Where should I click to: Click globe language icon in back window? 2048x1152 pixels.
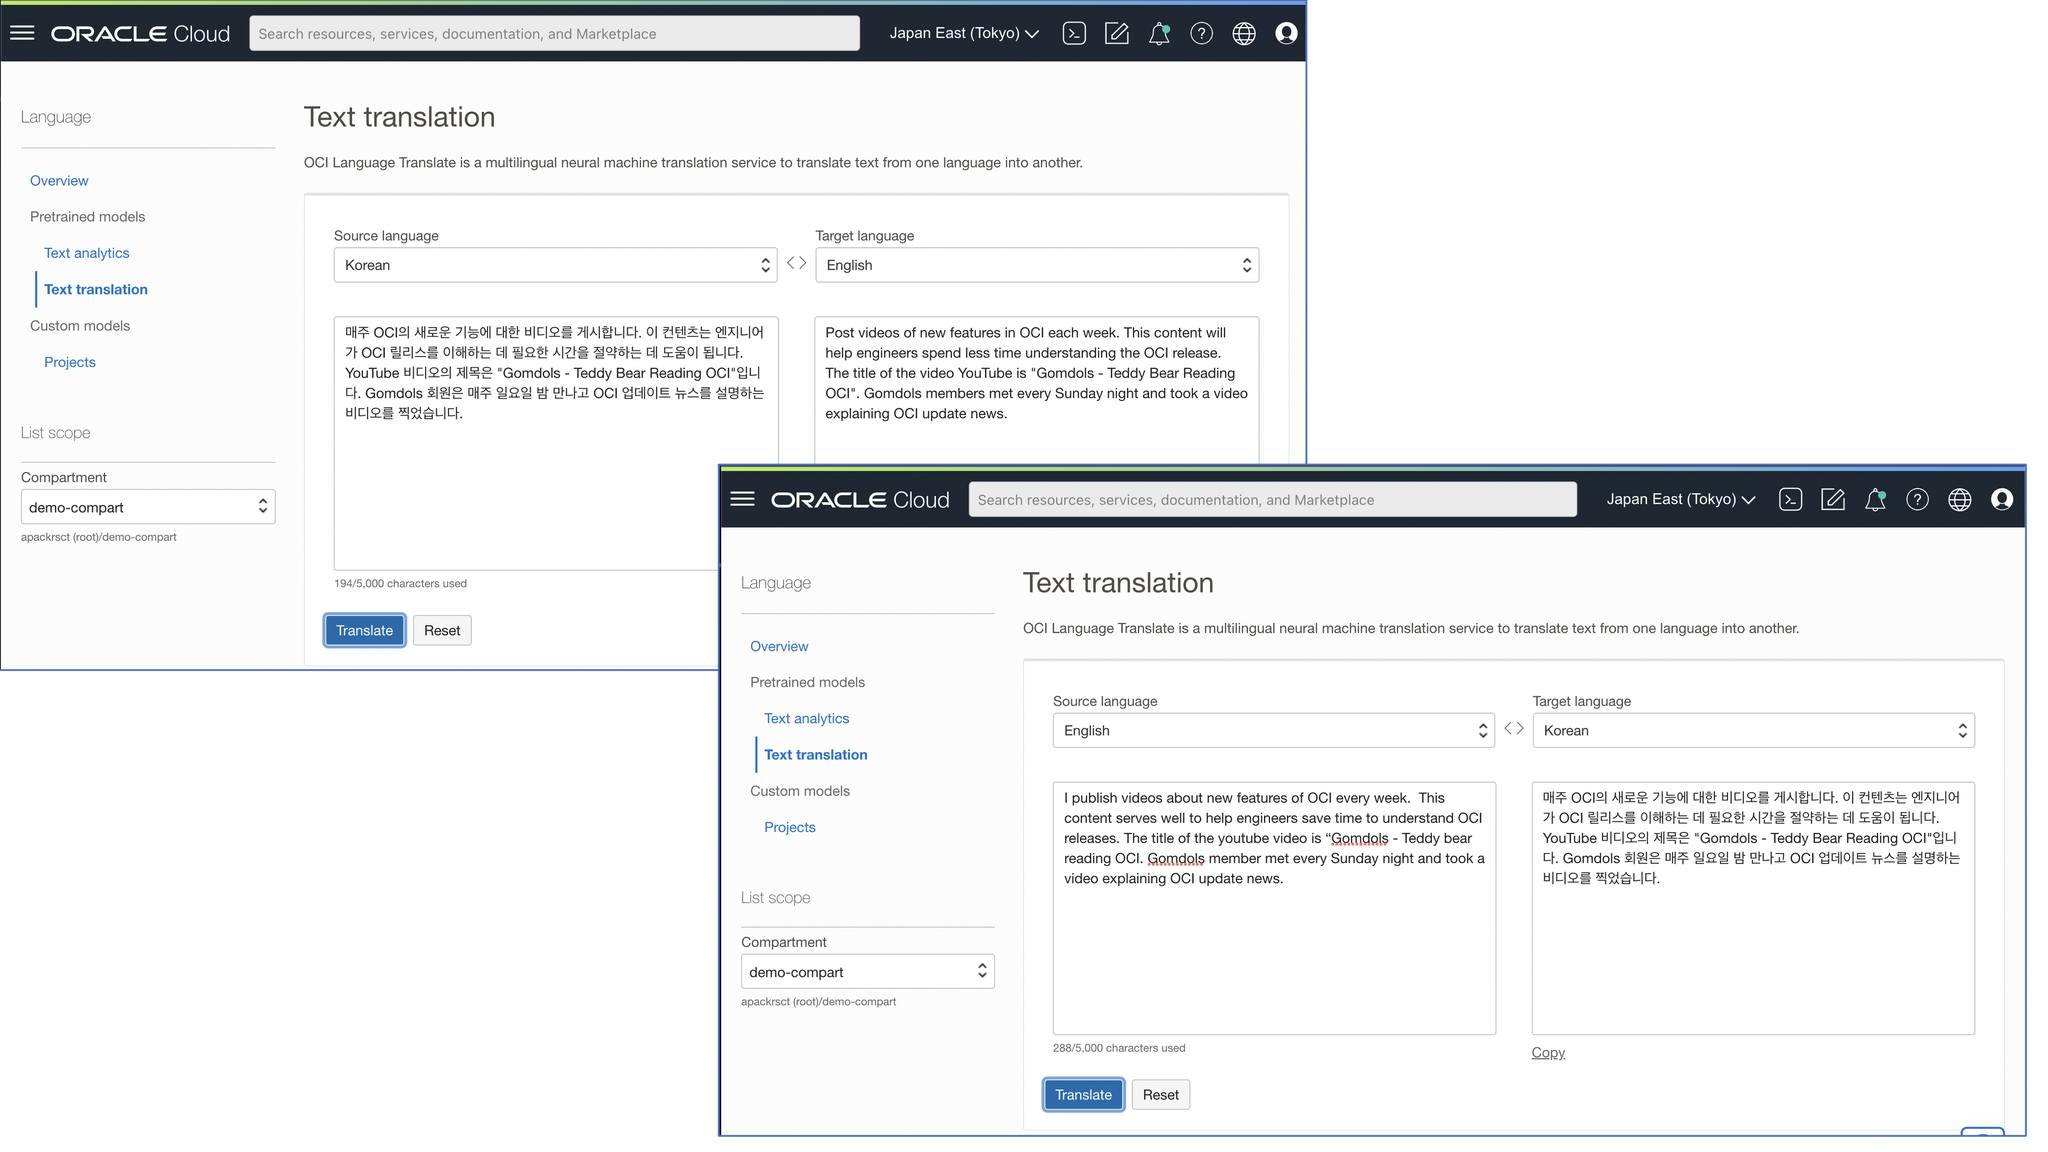tap(1244, 33)
